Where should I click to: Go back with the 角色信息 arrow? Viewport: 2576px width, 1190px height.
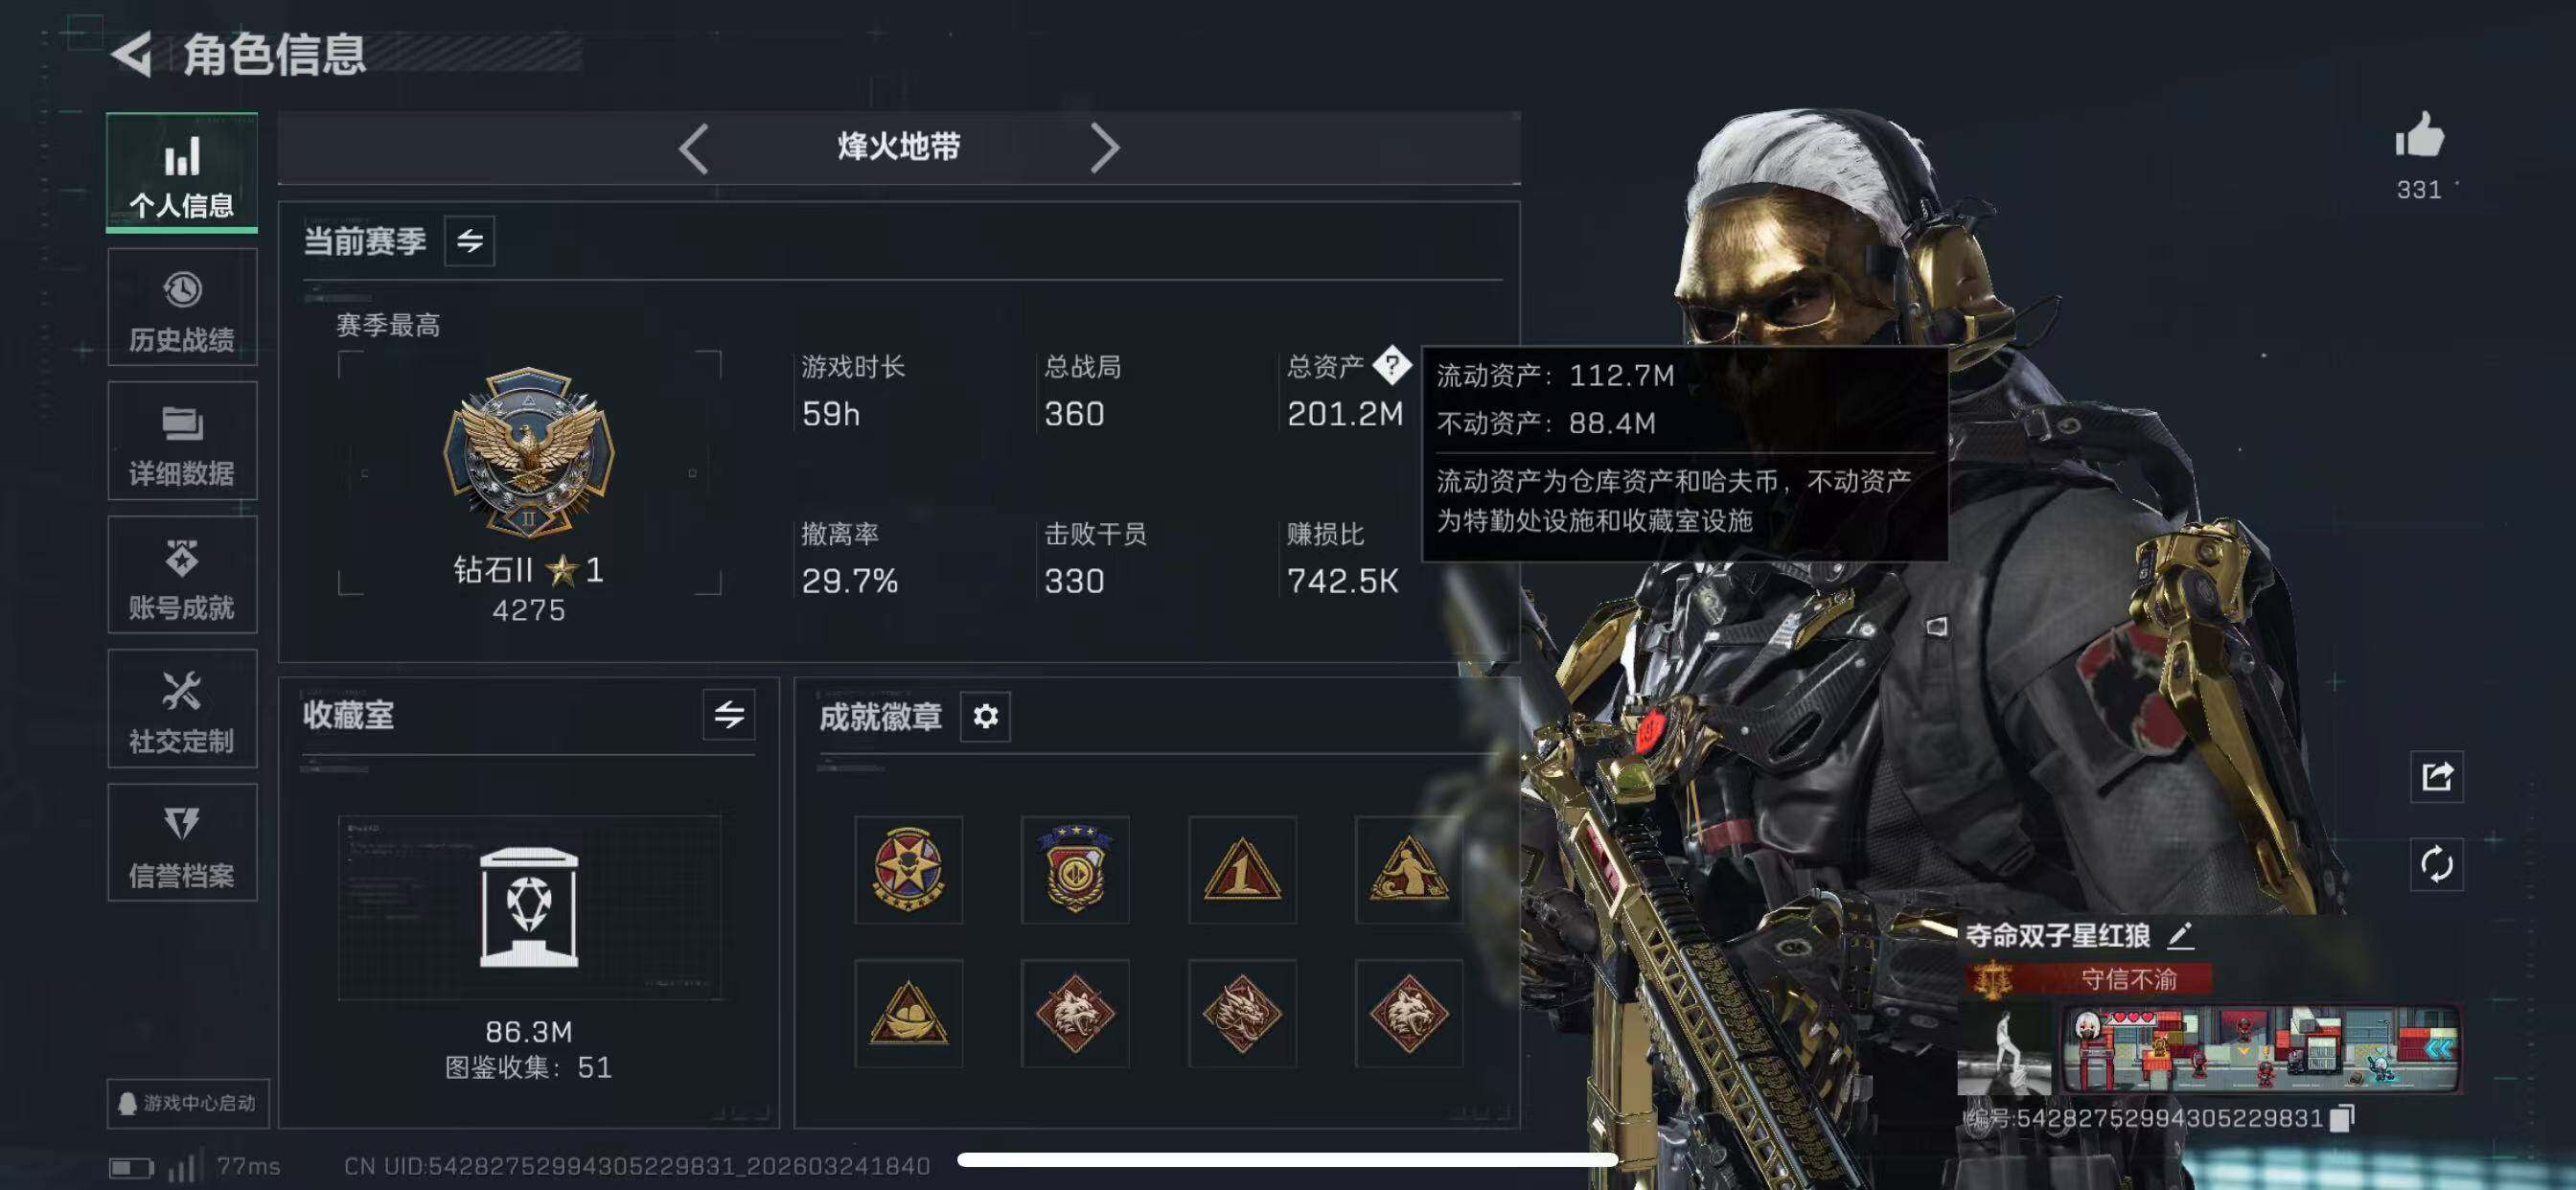pyautogui.click(x=131, y=54)
